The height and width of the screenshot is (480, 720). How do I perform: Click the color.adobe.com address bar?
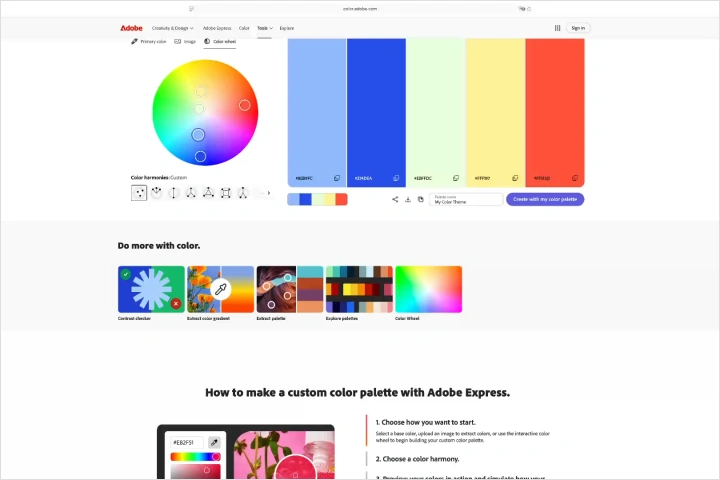click(x=360, y=9)
